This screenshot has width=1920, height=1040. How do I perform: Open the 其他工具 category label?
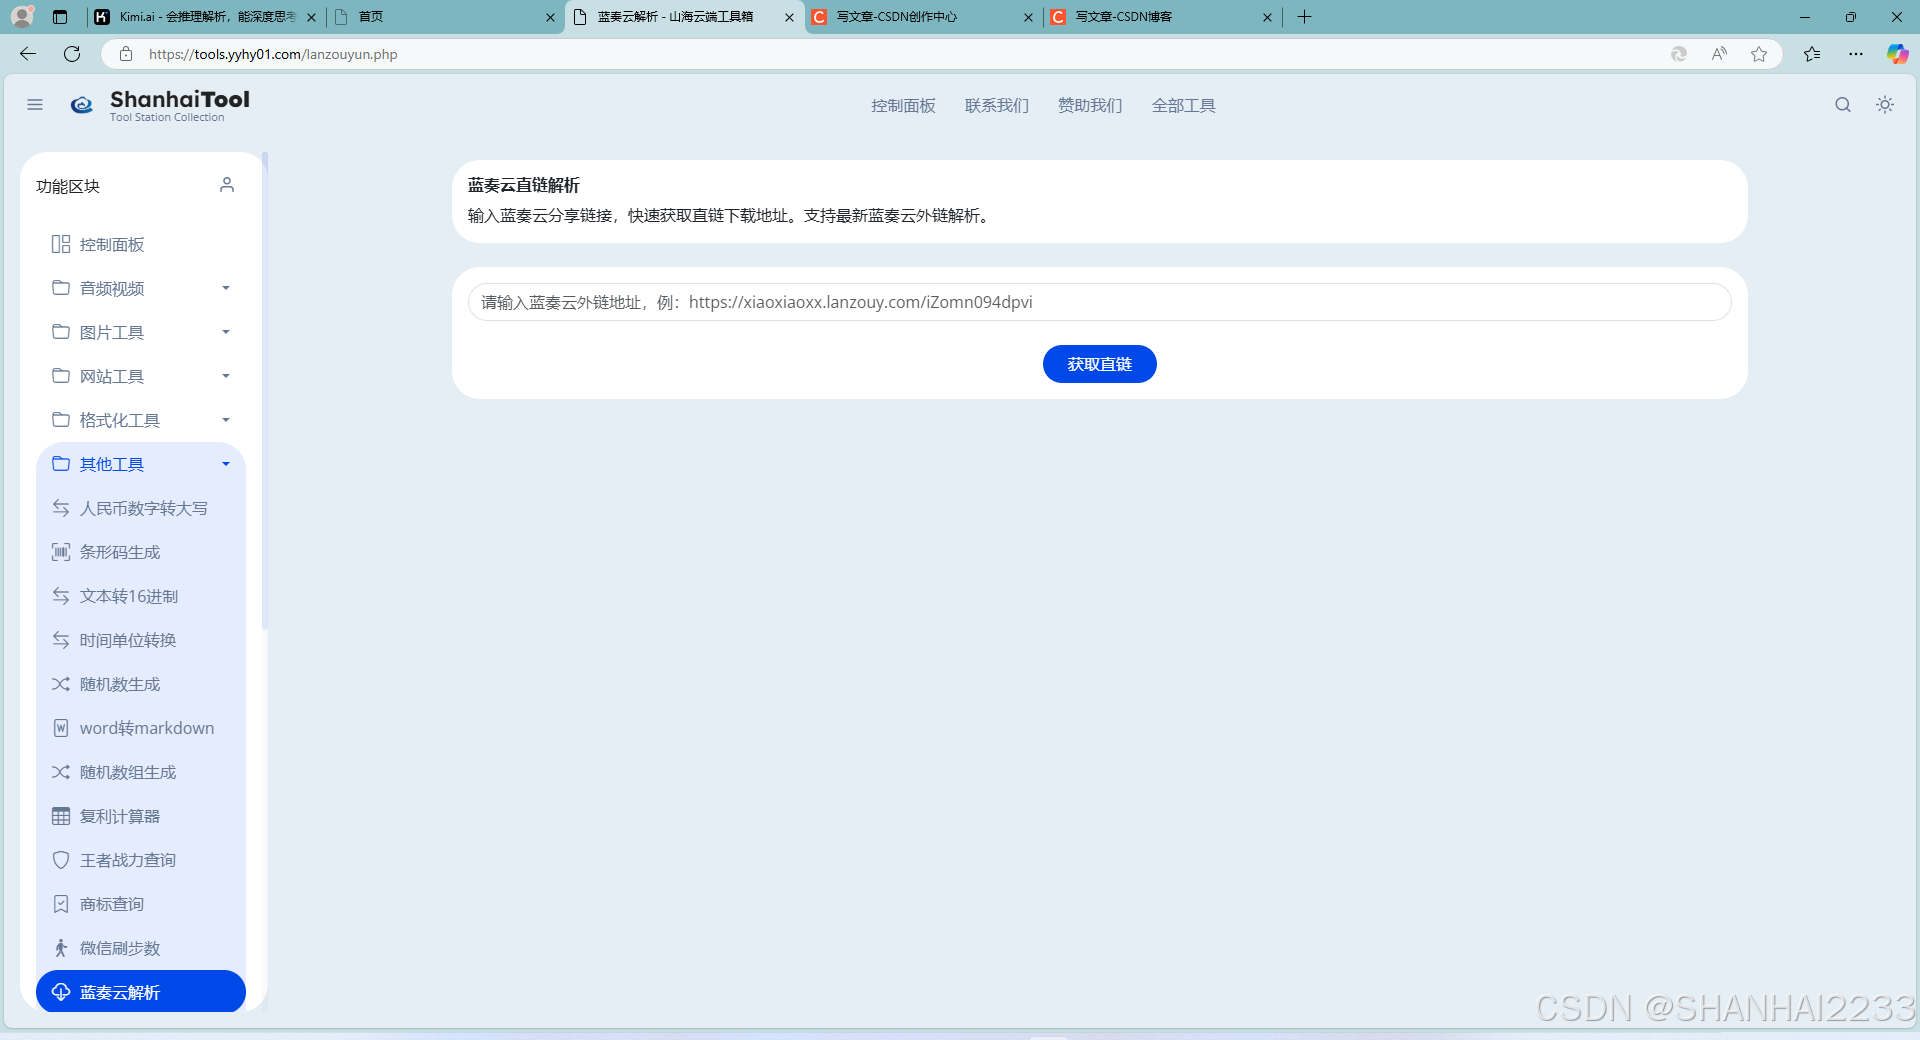112,464
